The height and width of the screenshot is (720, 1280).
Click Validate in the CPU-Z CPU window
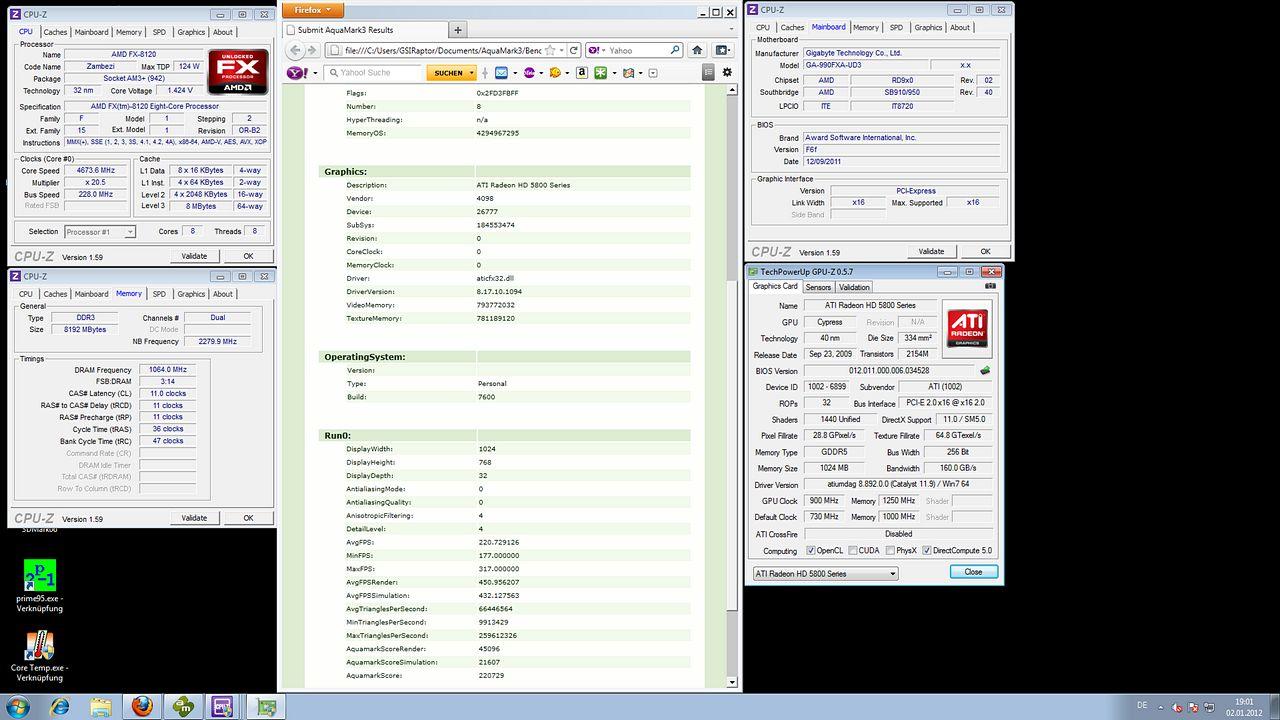coord(194,256)
